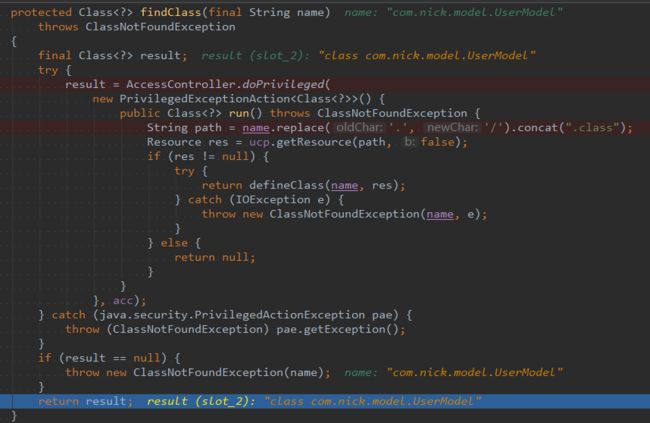
Task: Click the italic doPrivileged method call
Action: click(x=283, y=85)
